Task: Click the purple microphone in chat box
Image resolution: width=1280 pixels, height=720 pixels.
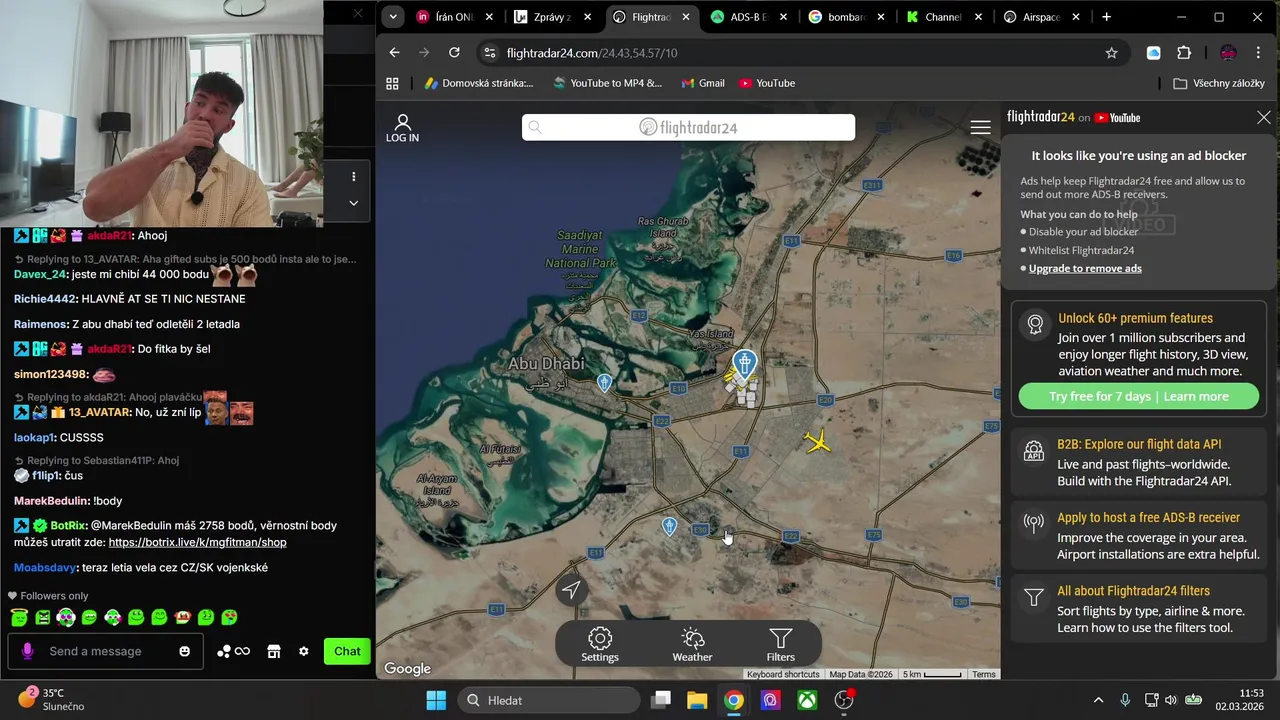Action: [27, 651]
